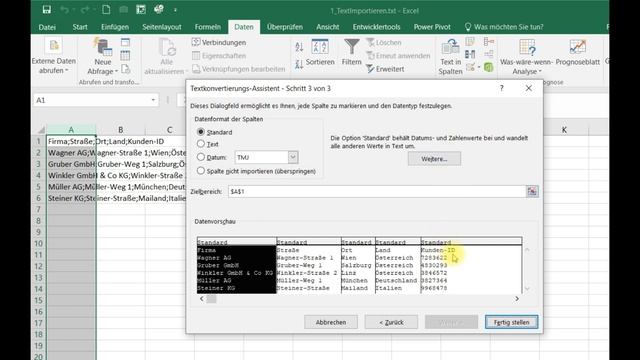Click cell A1 containing Firma;Straße;Ort;Land;Kunden-ID
This screenshot has width=640, height=360.
tap(71, 141)
